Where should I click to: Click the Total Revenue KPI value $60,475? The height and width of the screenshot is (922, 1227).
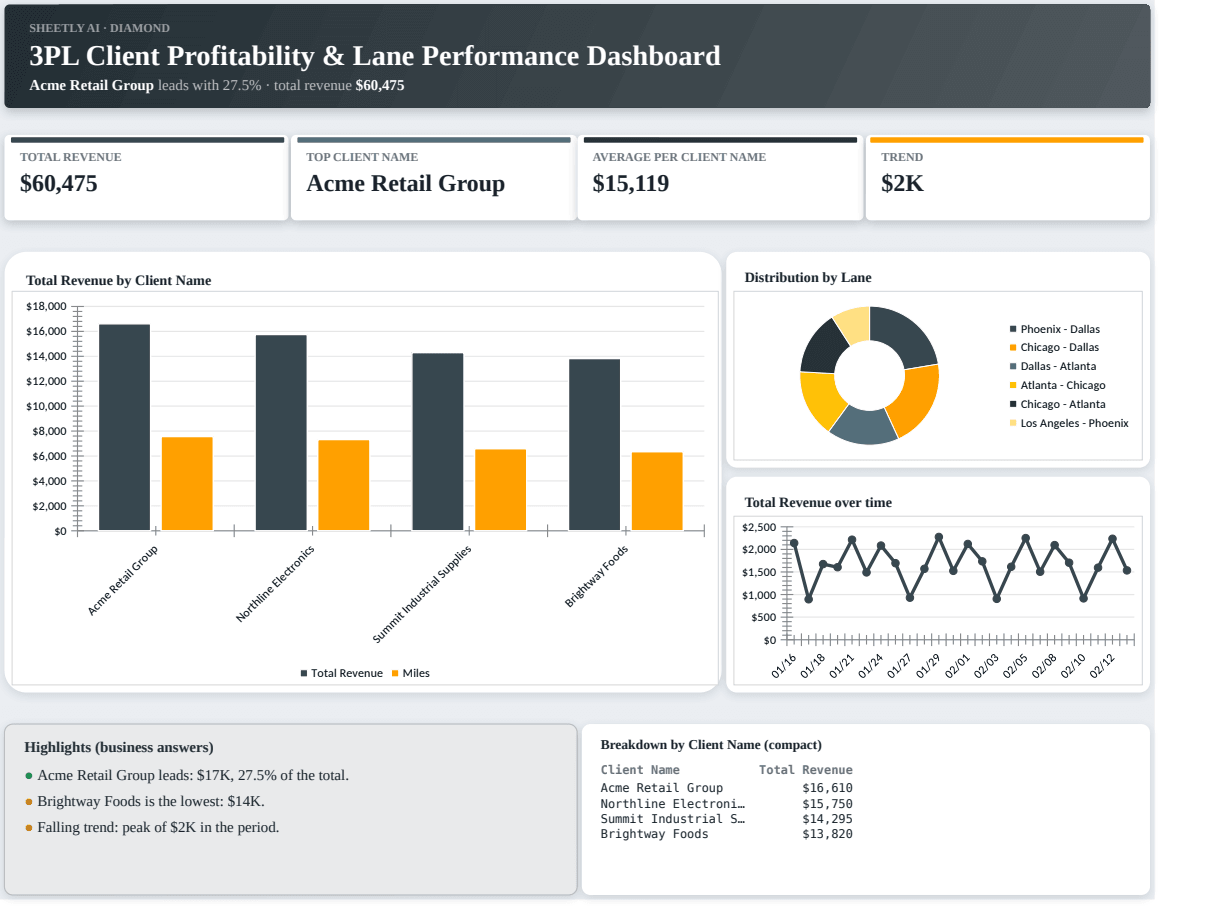(x=59, y=184)
